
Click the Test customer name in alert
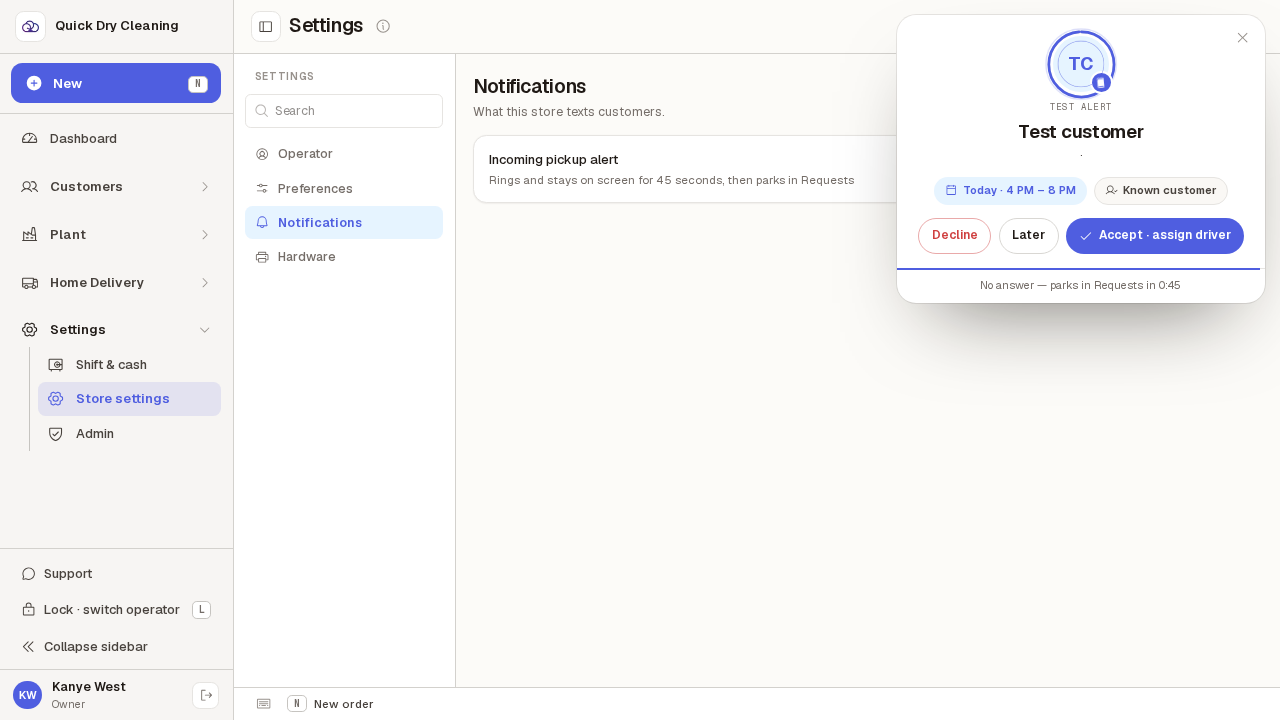click(x=1081, y=132)
